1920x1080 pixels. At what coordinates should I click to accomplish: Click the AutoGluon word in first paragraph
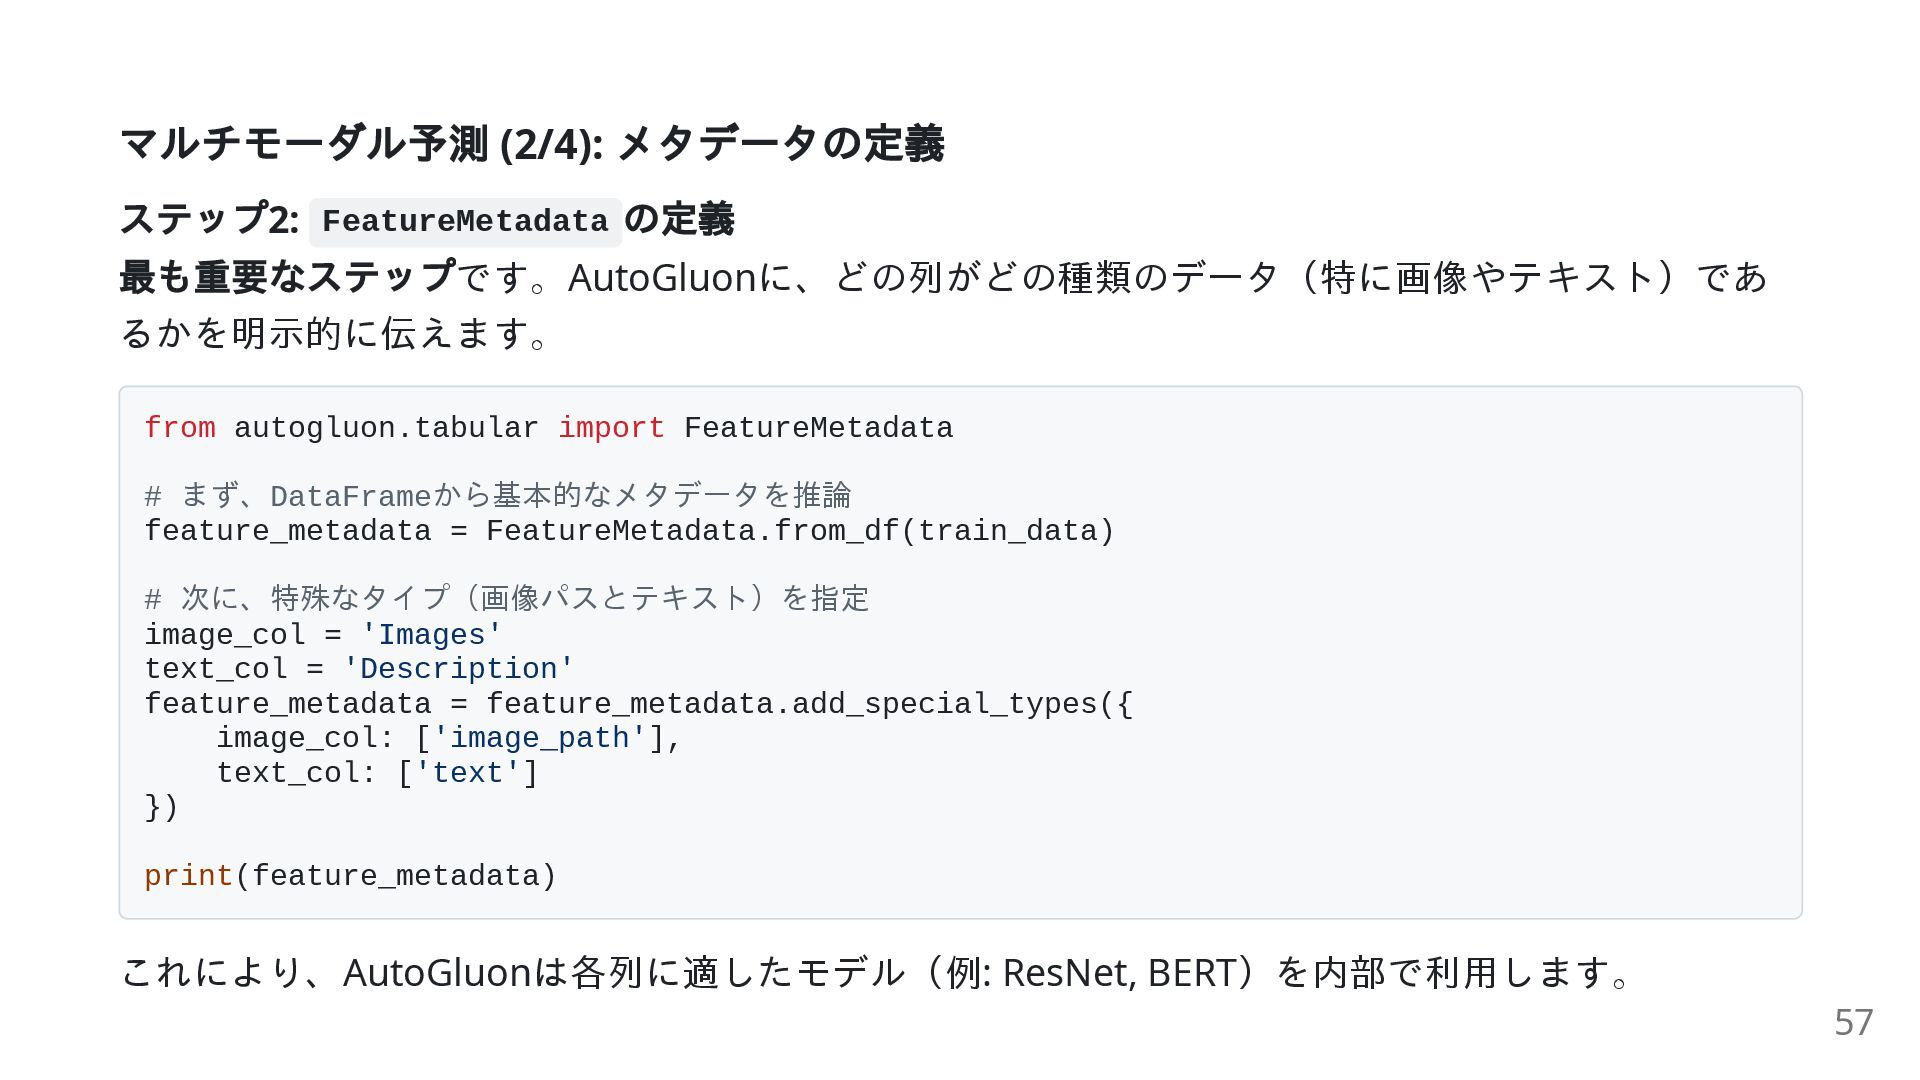pyautogui.click(x=662, y=277)
